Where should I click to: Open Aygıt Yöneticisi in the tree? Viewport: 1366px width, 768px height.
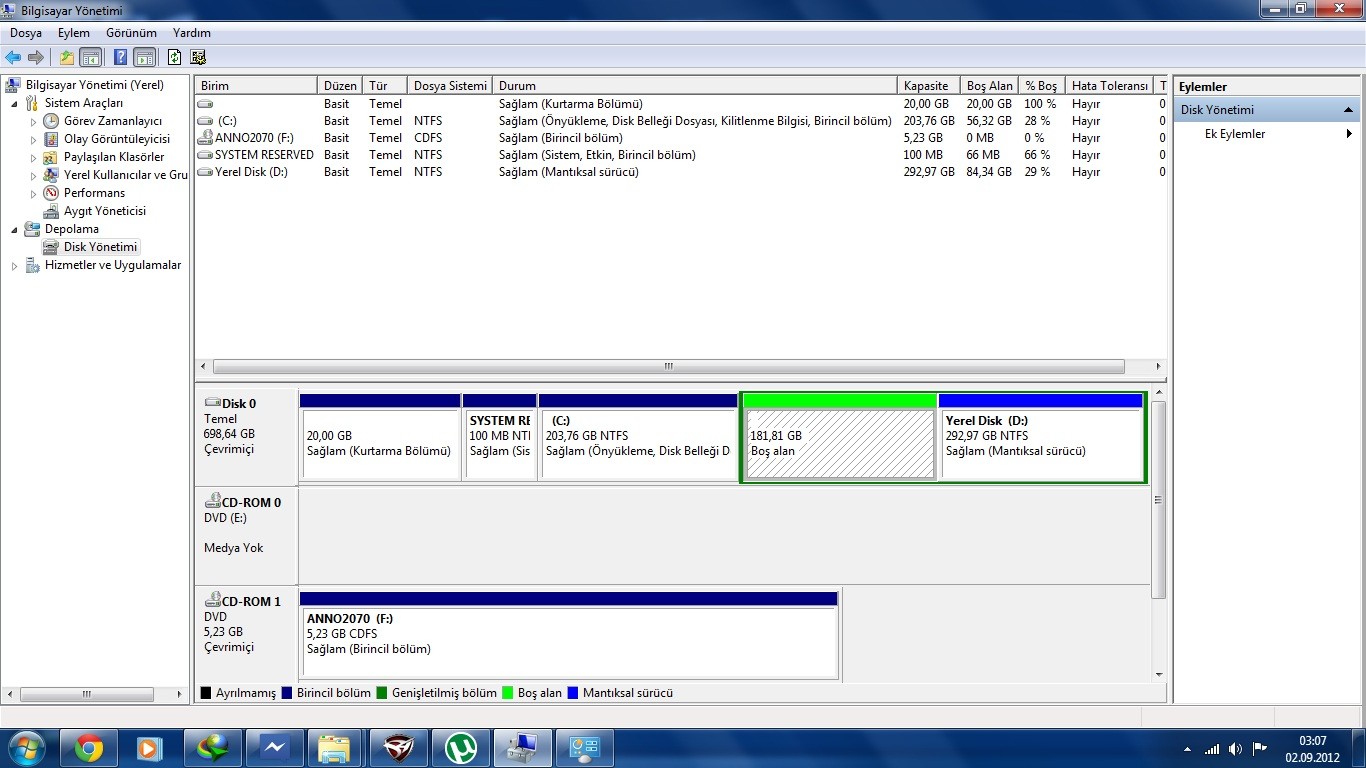104,211
